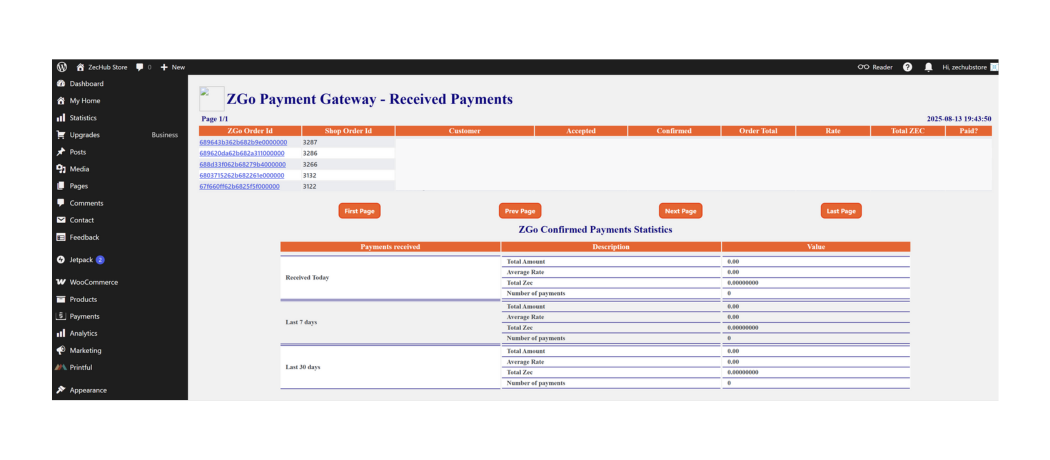Click the Page 1/1 indicator

click(x=215, y=119)
